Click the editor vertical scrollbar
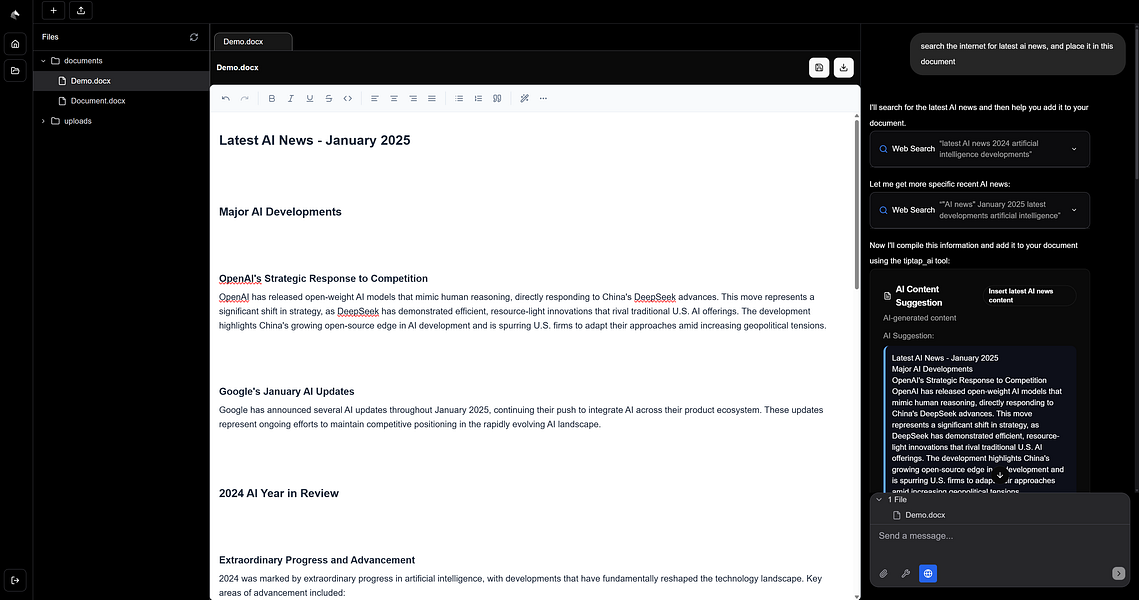The width and height of the screenshot is (1139, 600). 856,204
